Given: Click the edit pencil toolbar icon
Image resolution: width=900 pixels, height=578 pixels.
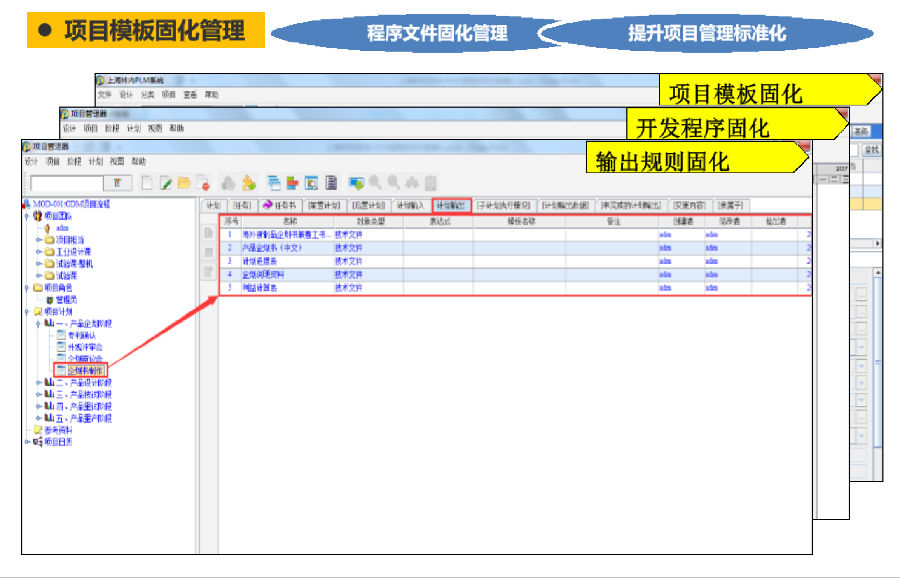Looking at the screenshot, I should (x=166, y=183).
